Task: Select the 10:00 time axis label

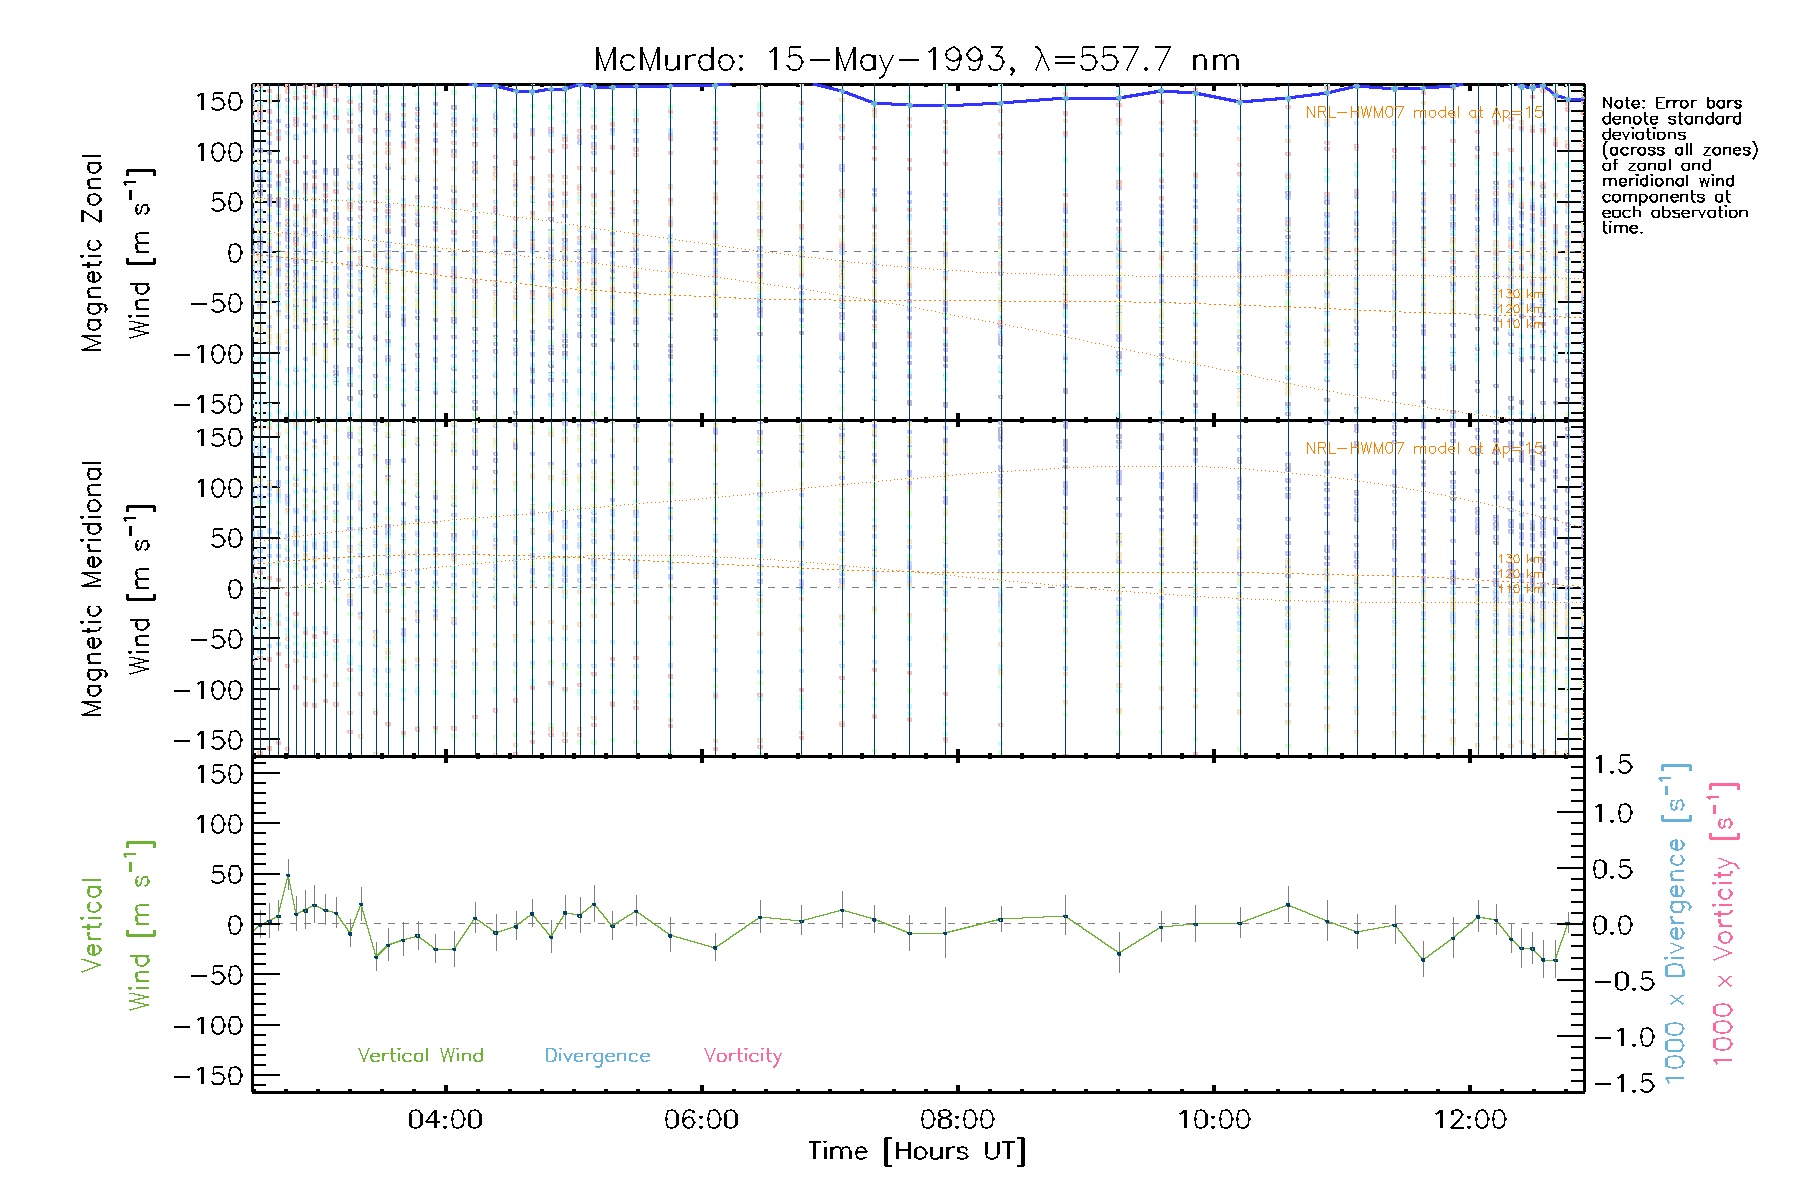Action: pos(1213,1119)
